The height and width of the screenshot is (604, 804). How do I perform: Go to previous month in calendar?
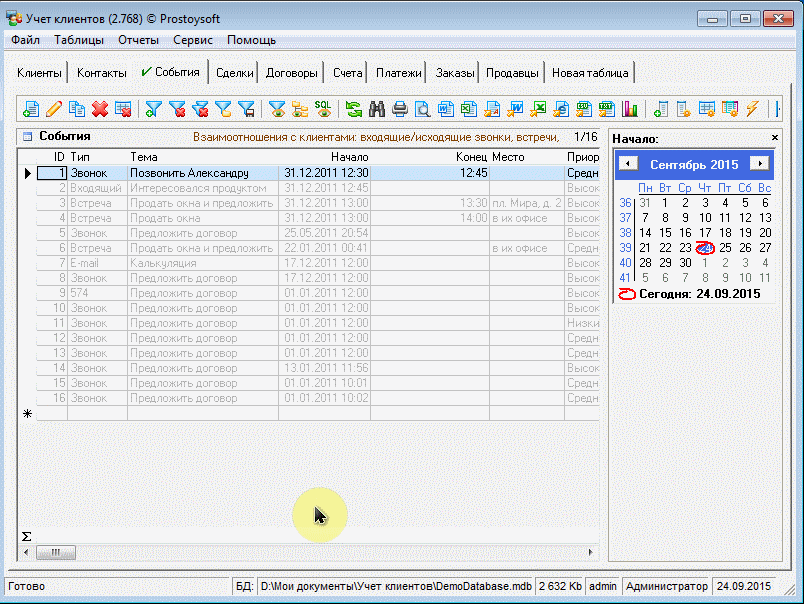[x=627, y=163]
